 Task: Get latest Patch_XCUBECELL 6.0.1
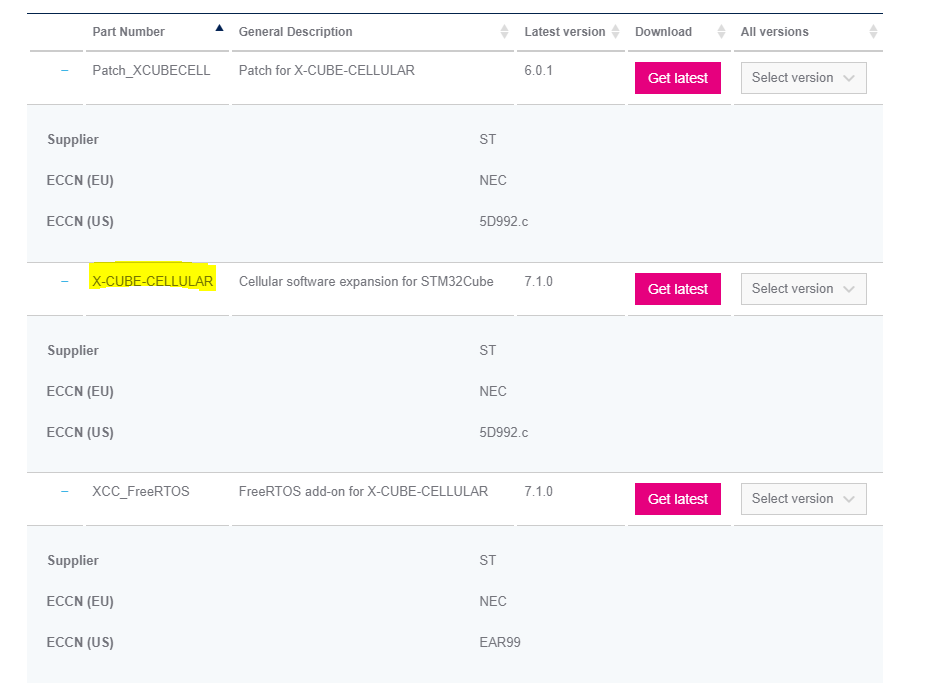click(678, 78)
